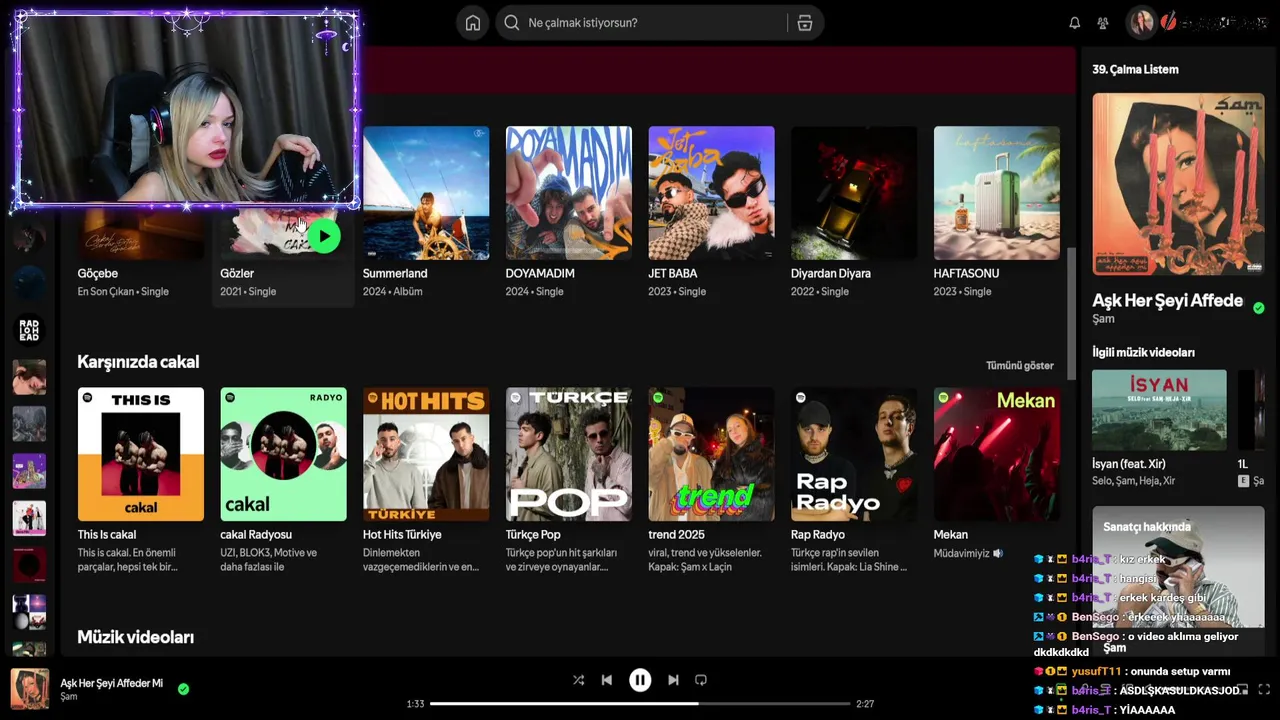This screenshot has width=1280, height=720.
Task: Skip to next track
Action: [673, 680]
